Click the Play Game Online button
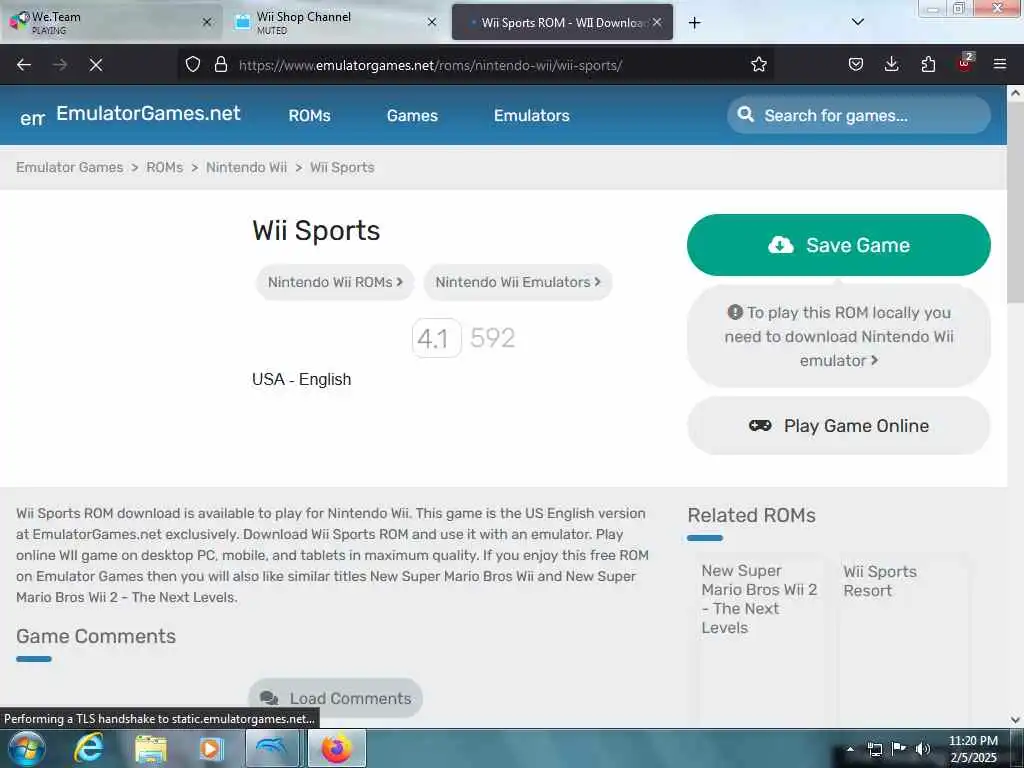 (839, 426)
